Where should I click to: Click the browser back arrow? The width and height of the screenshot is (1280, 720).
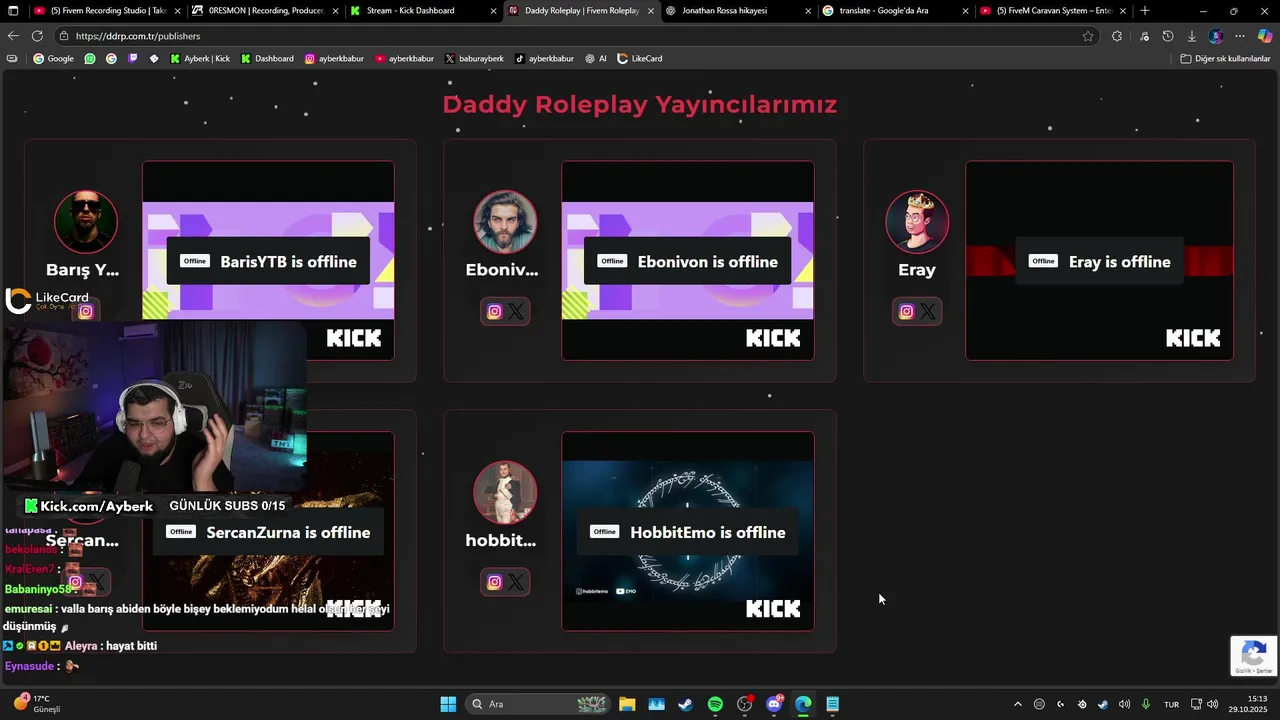[13, 36]
